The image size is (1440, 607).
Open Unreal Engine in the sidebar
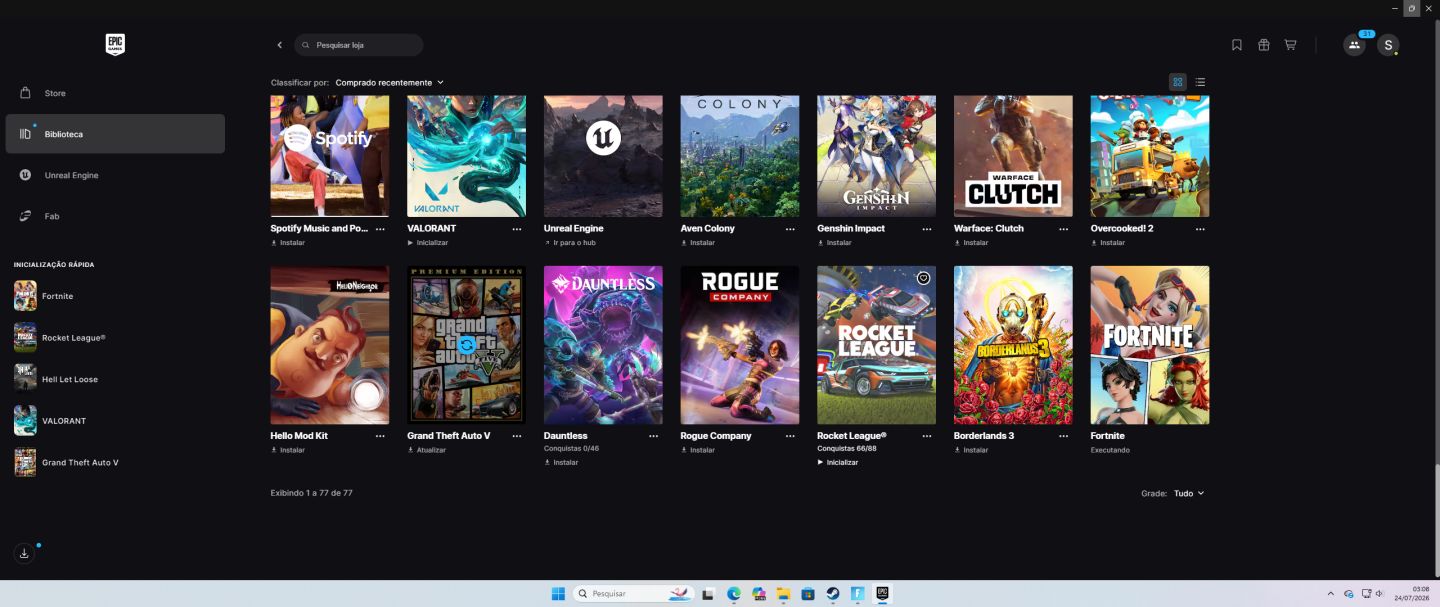point(115,175)
